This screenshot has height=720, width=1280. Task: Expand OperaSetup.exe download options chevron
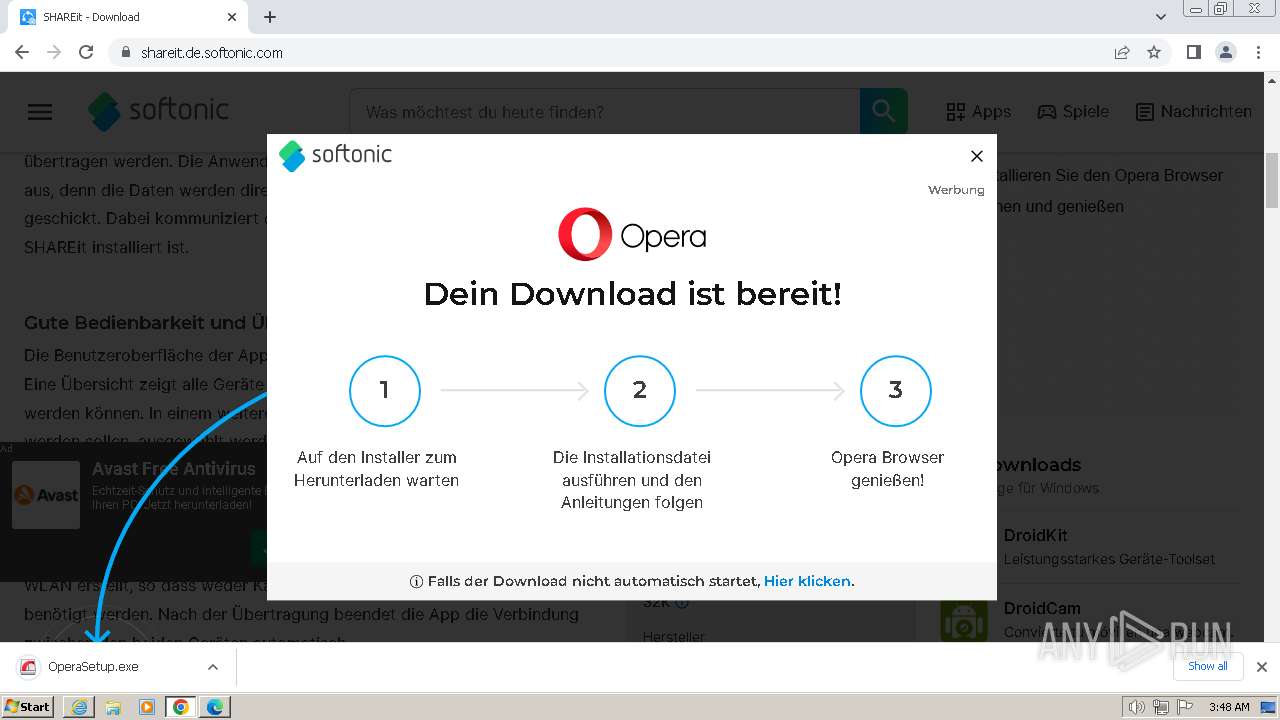[x=213, y=667]
